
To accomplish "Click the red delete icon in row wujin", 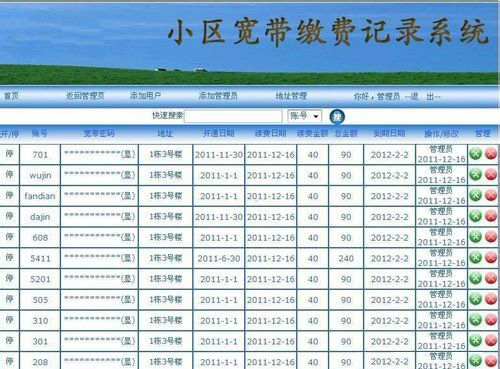I will click(x=491, y=174).
